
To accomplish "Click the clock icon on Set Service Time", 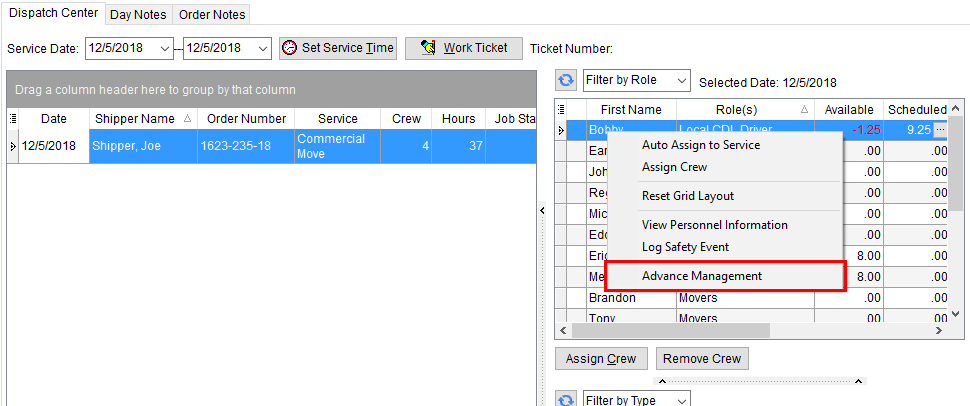I will pyautogui.click(x=290, y=48).
